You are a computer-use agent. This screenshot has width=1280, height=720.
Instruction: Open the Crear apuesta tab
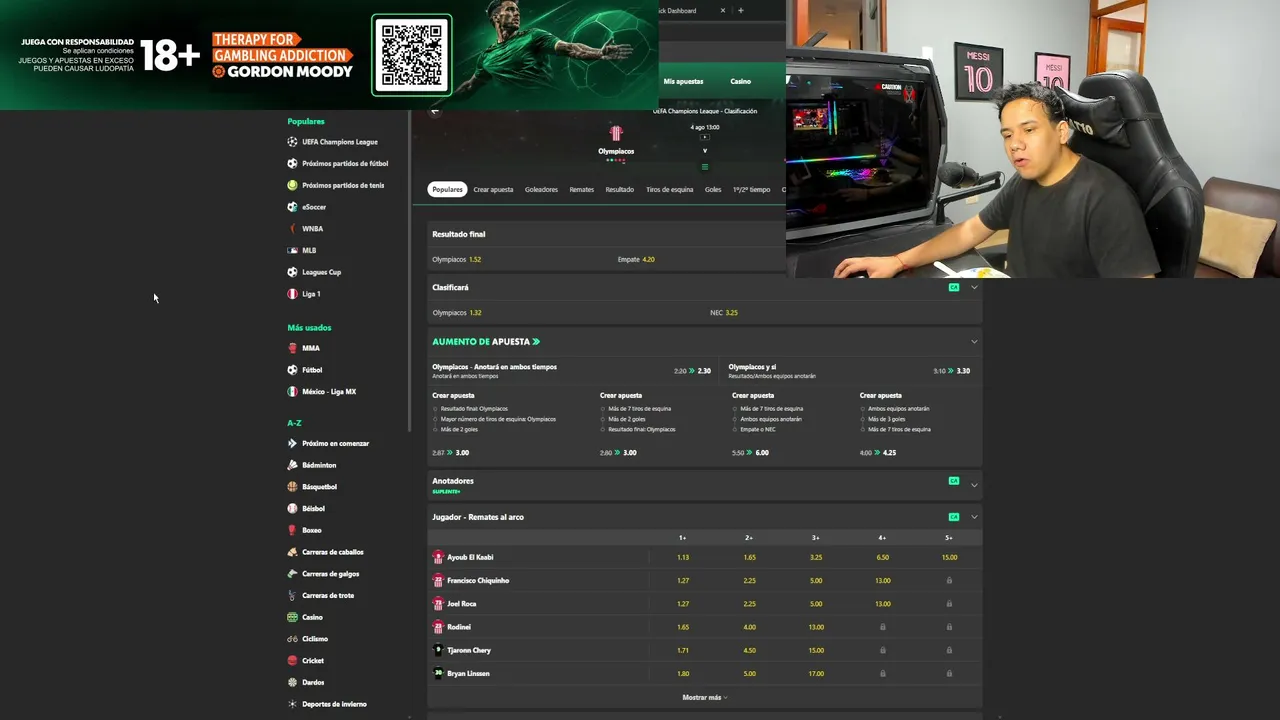point(493,189)
